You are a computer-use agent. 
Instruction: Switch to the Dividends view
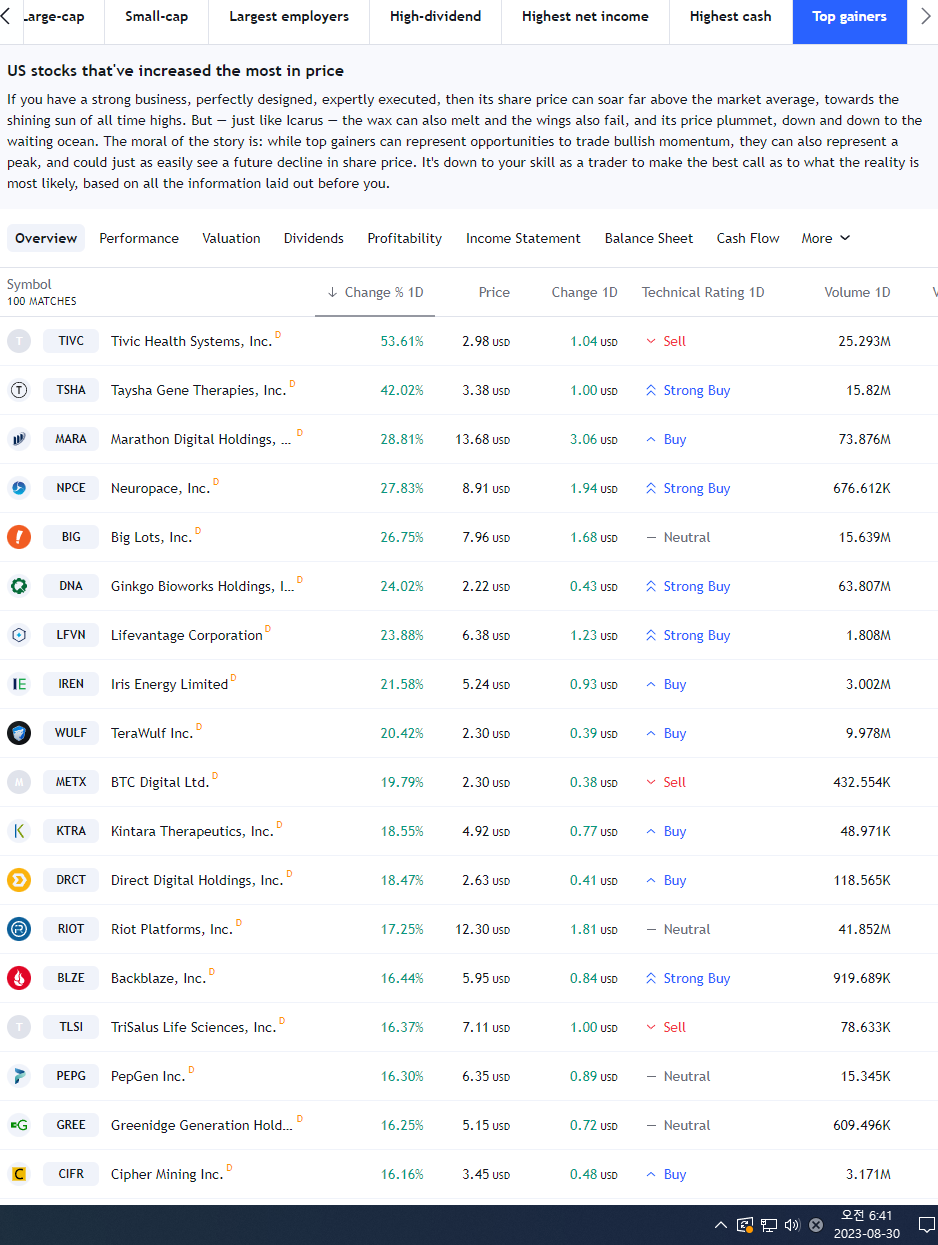314,238
